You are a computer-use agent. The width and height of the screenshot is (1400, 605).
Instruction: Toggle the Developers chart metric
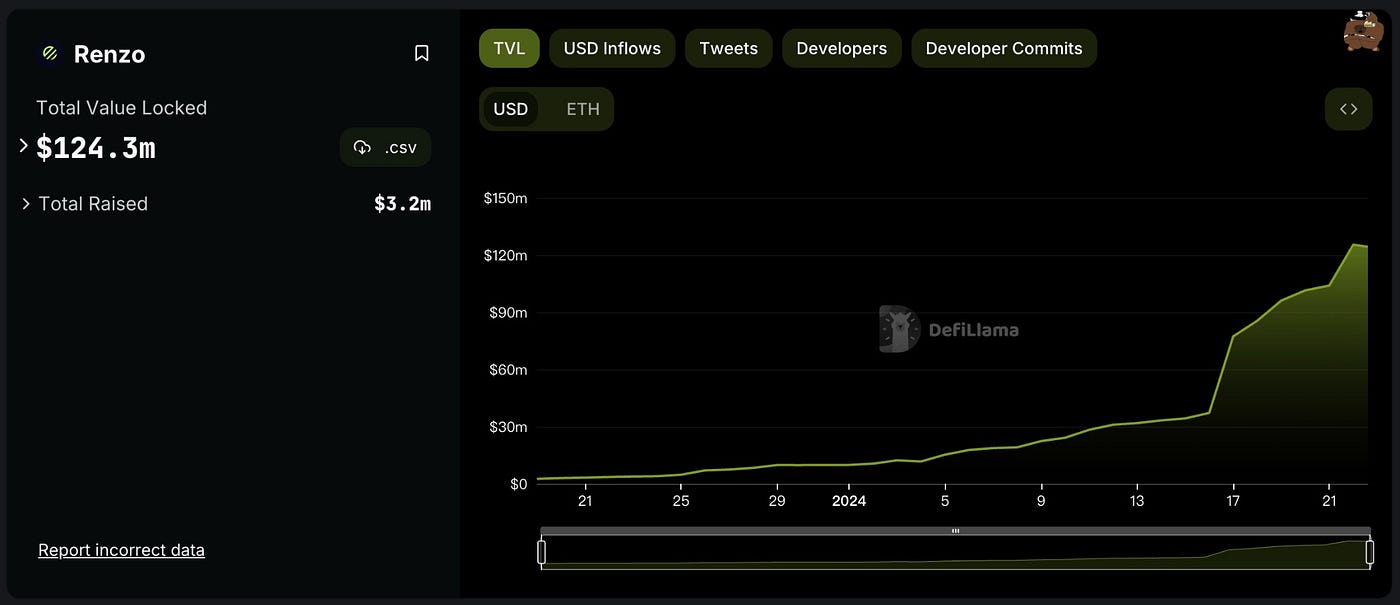[x=841, y=48]
